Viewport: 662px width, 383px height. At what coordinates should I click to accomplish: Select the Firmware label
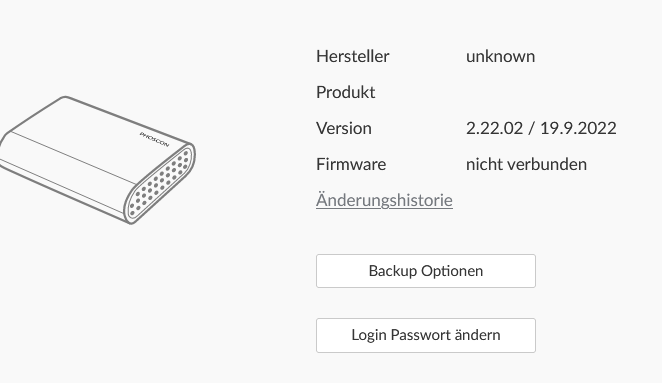(351, 164)
